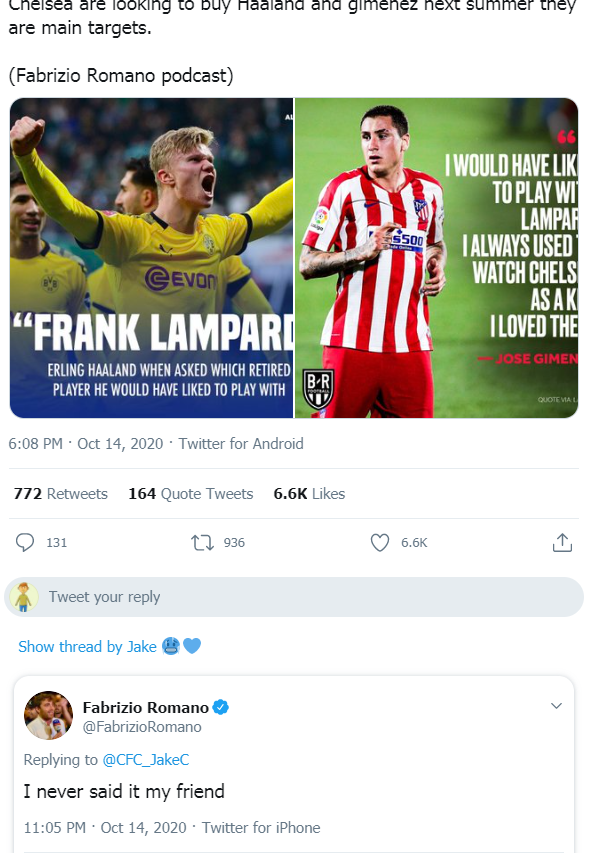The height and width of the screenshot is (853, 607).
Task: Open the reply tweet's chevron menu
Action: tap(557, 706)
